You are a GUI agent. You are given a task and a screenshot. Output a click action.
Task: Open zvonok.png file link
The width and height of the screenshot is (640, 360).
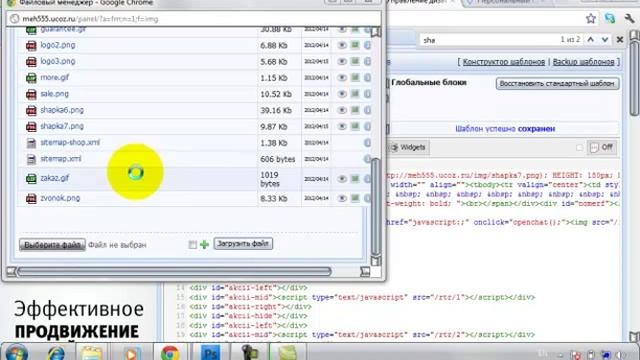60,198
